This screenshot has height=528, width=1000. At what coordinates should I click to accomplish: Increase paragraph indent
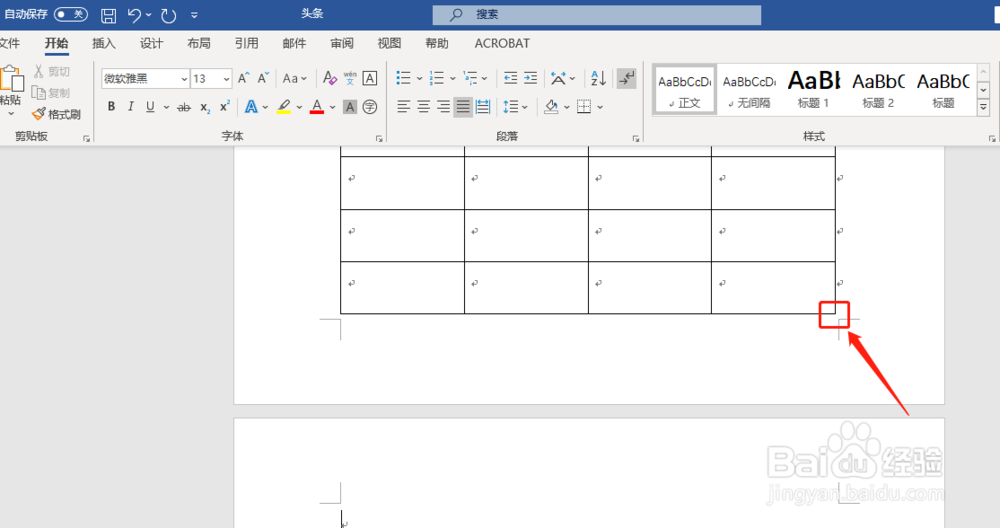[531, 78]
